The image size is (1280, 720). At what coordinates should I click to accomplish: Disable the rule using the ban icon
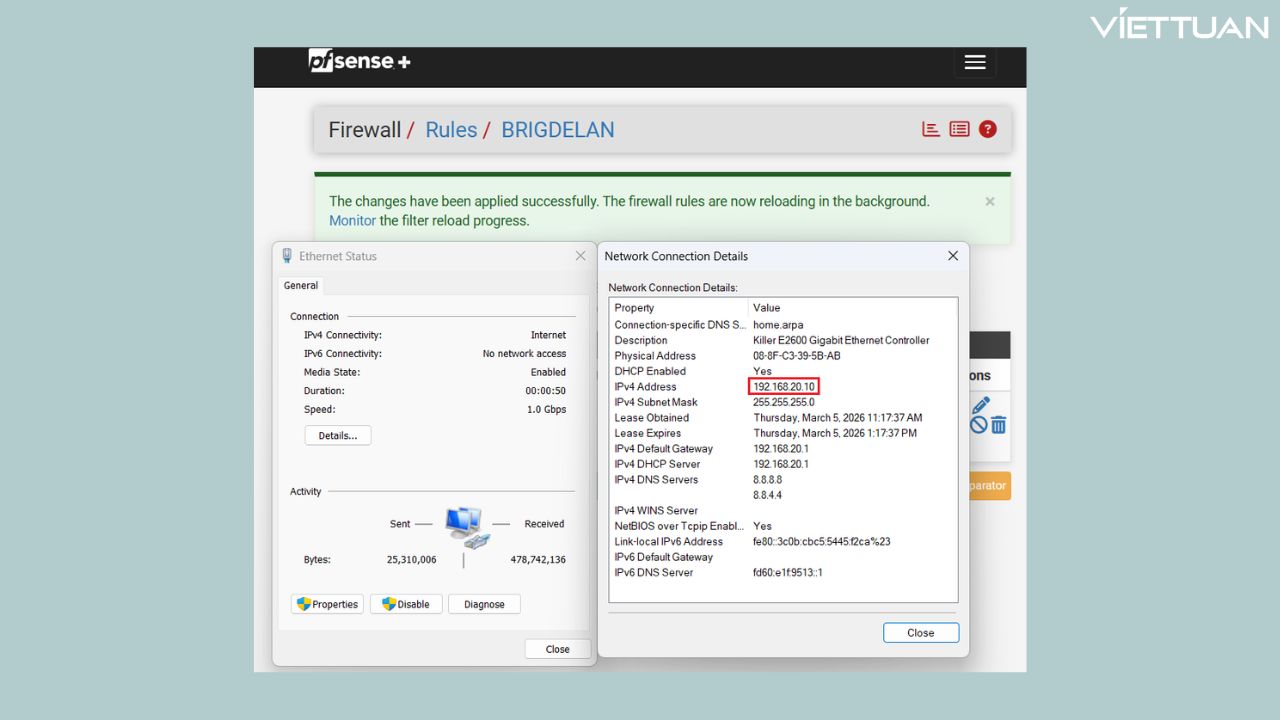tap(979, 425)
